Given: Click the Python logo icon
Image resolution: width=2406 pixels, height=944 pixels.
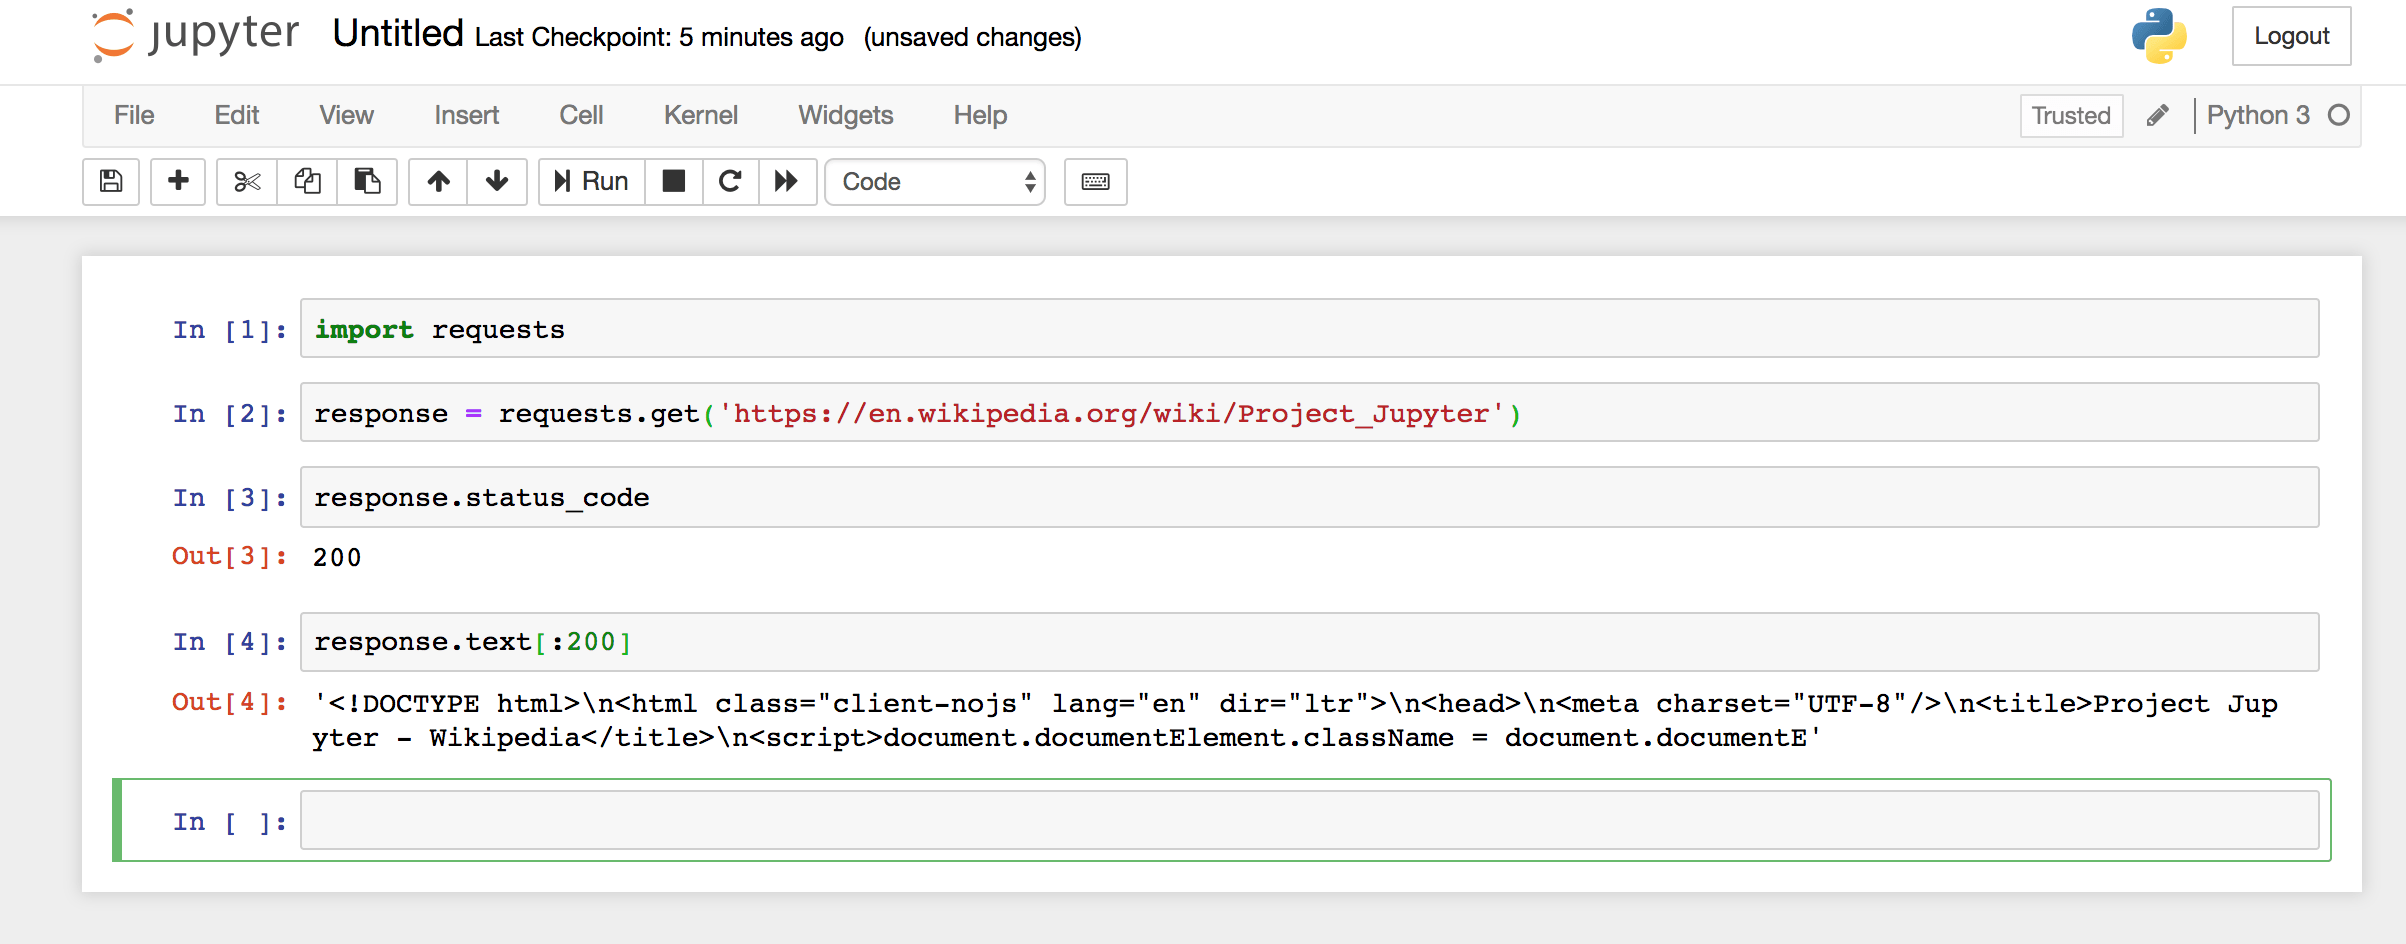Looking at the screenshot, I should point(2159,36).
